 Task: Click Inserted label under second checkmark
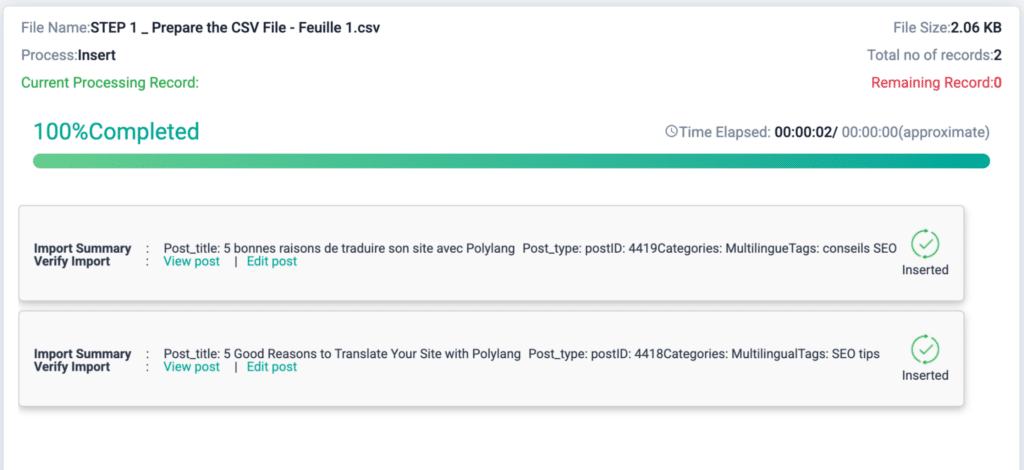click(x=925, y=376)
